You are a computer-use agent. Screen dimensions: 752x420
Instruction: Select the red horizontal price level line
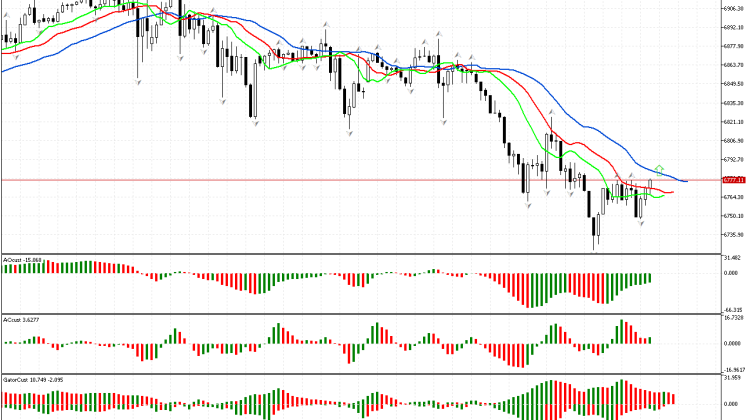300,180
